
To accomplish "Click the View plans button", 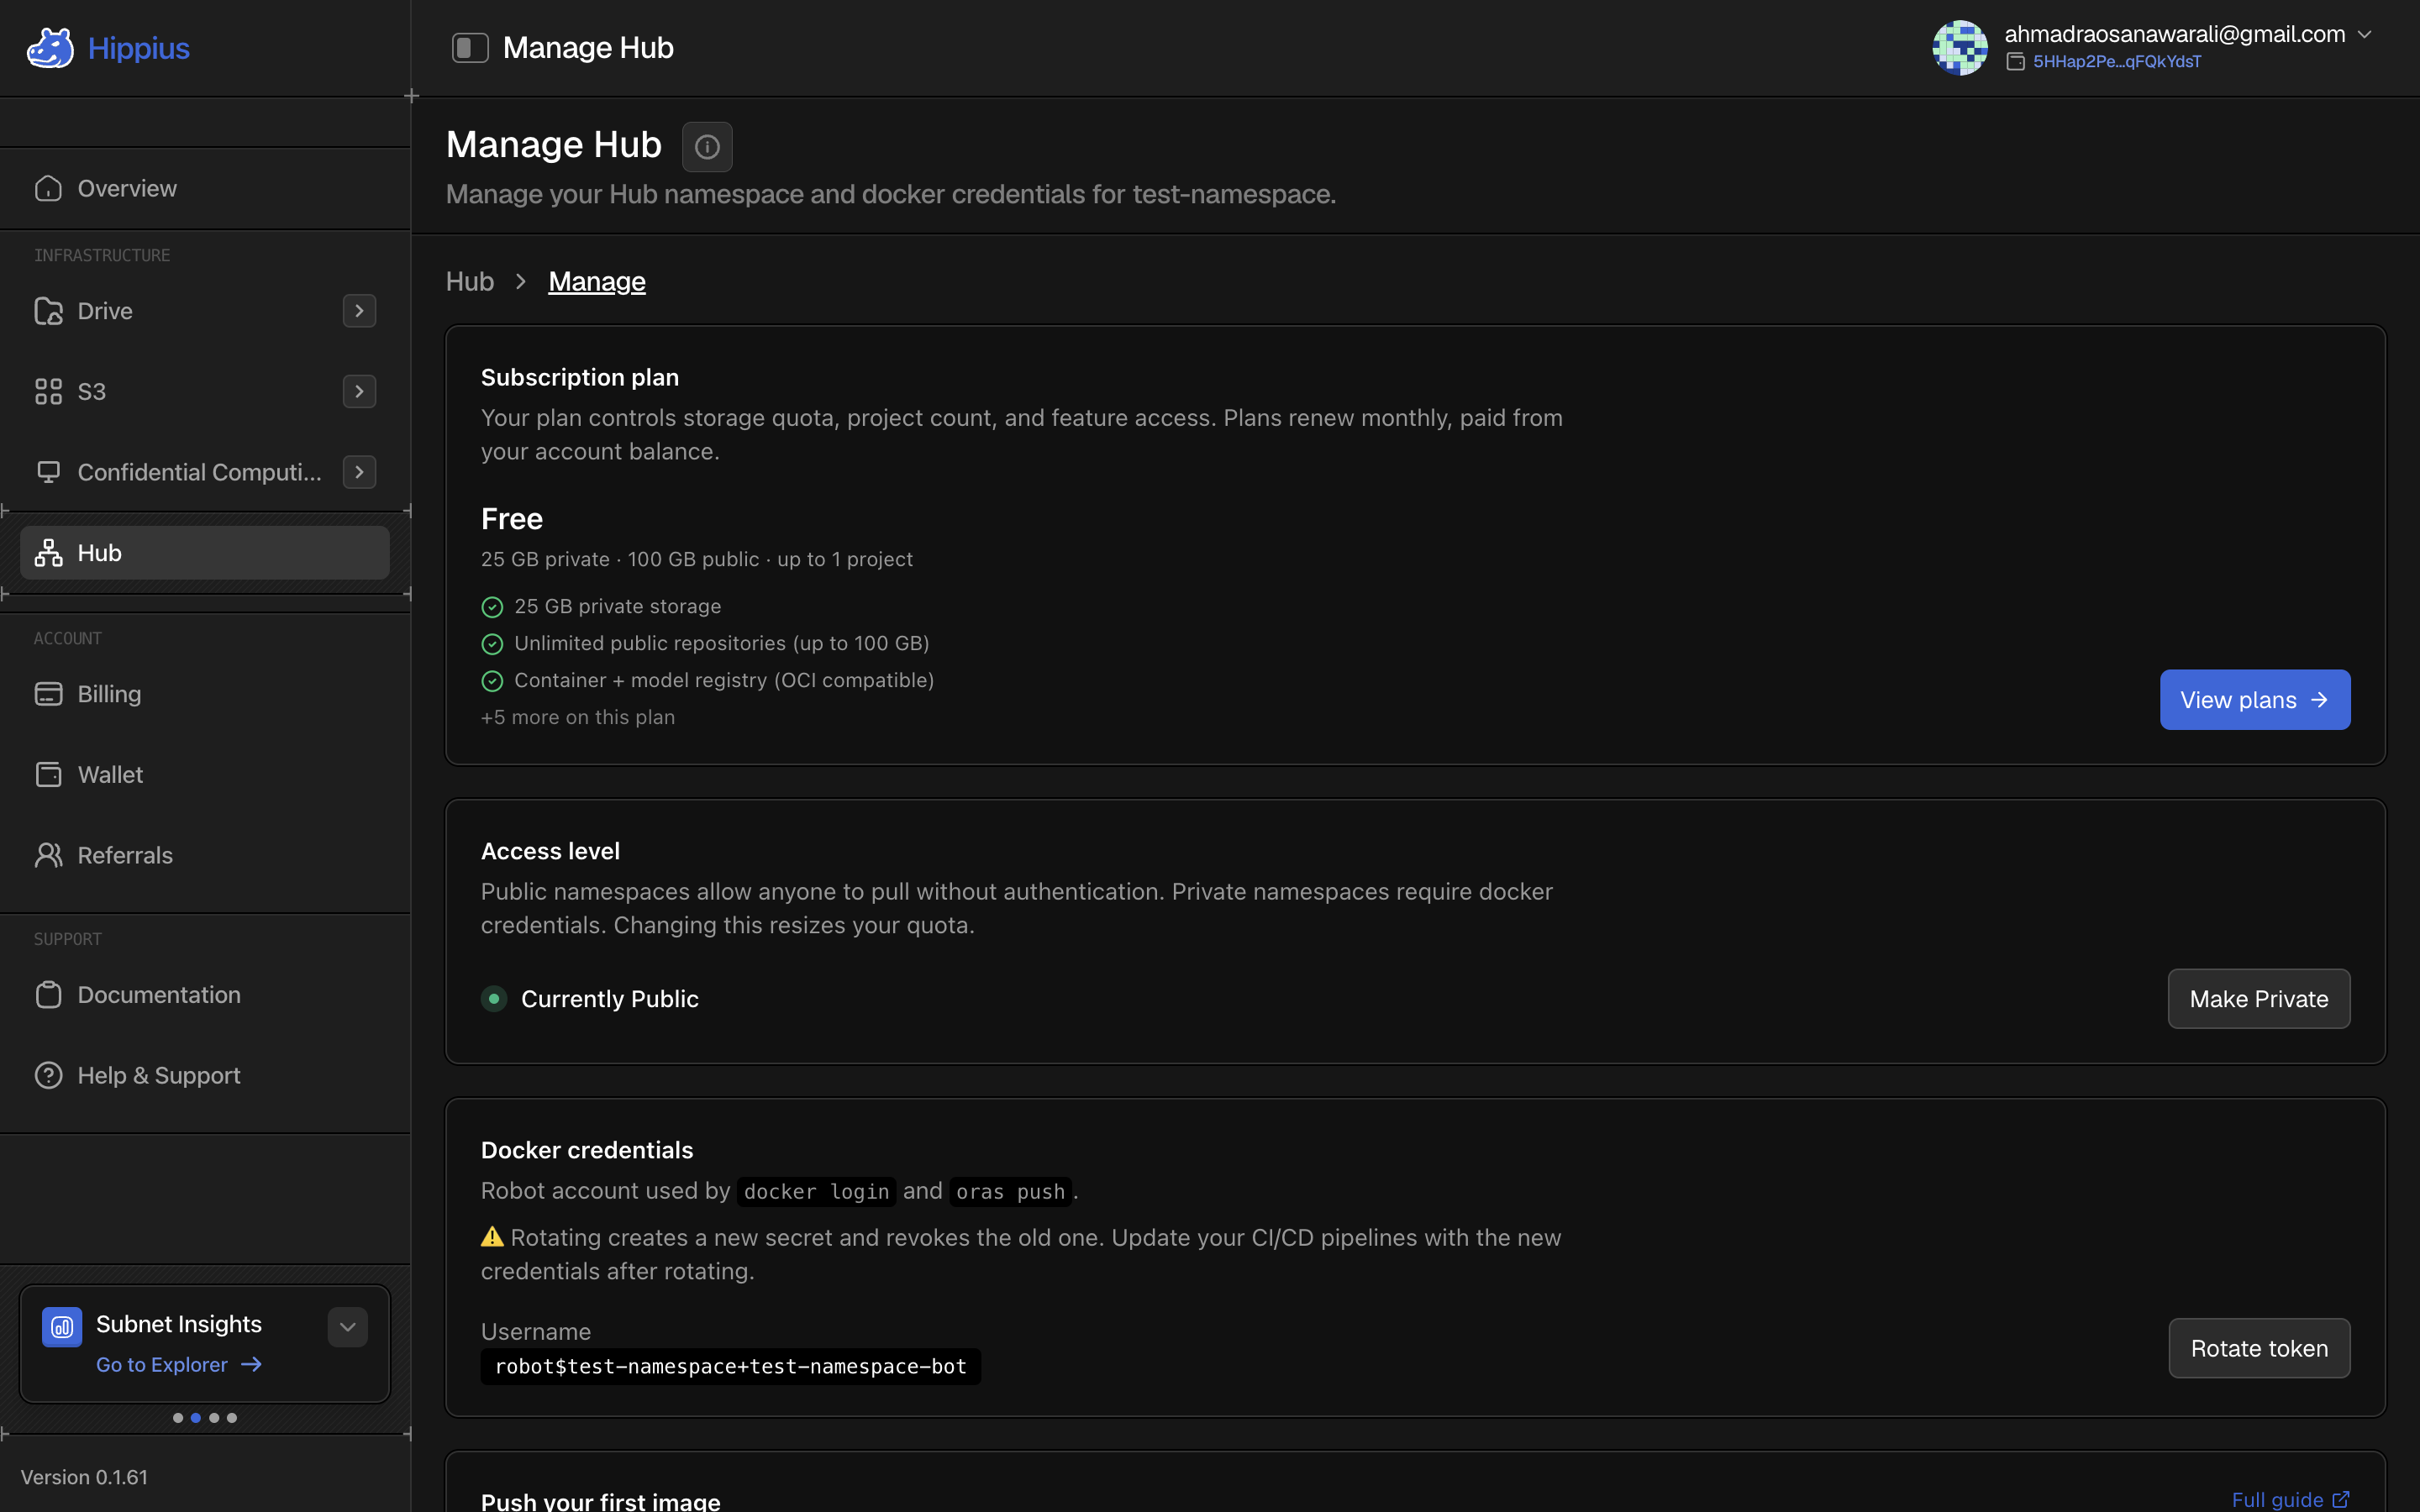I will [2254, 700].
